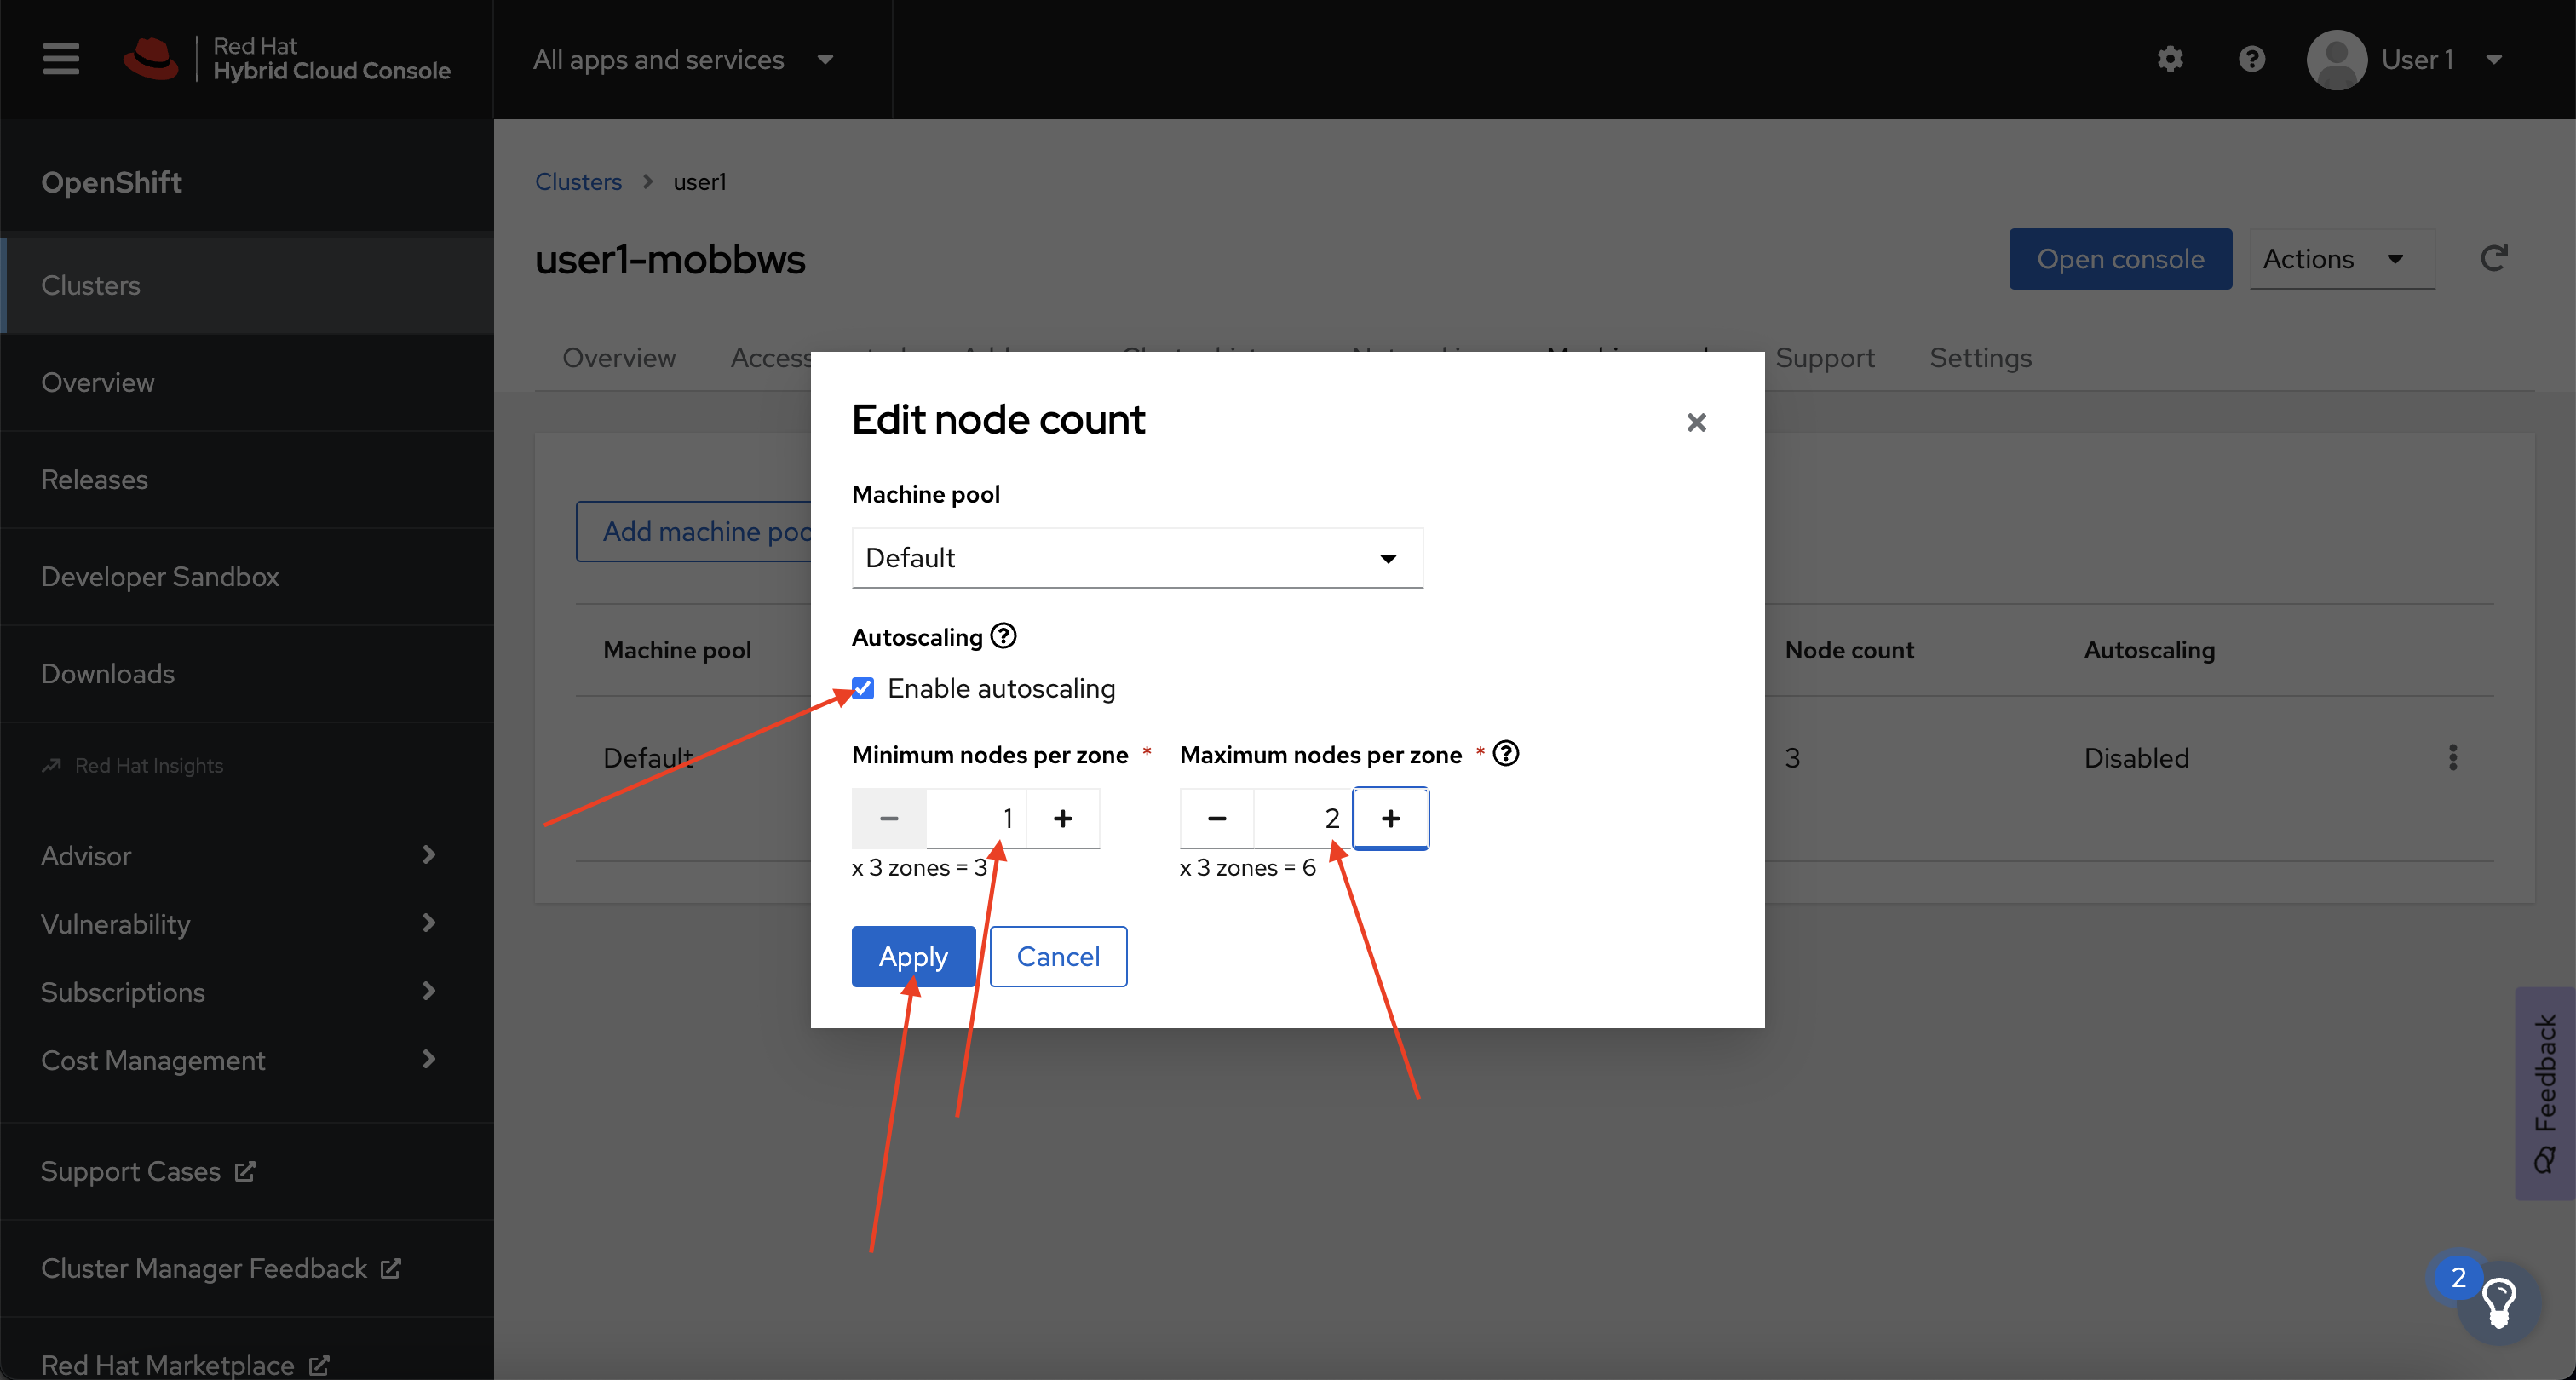Click the Autoscaling column header

[2149, 649]
